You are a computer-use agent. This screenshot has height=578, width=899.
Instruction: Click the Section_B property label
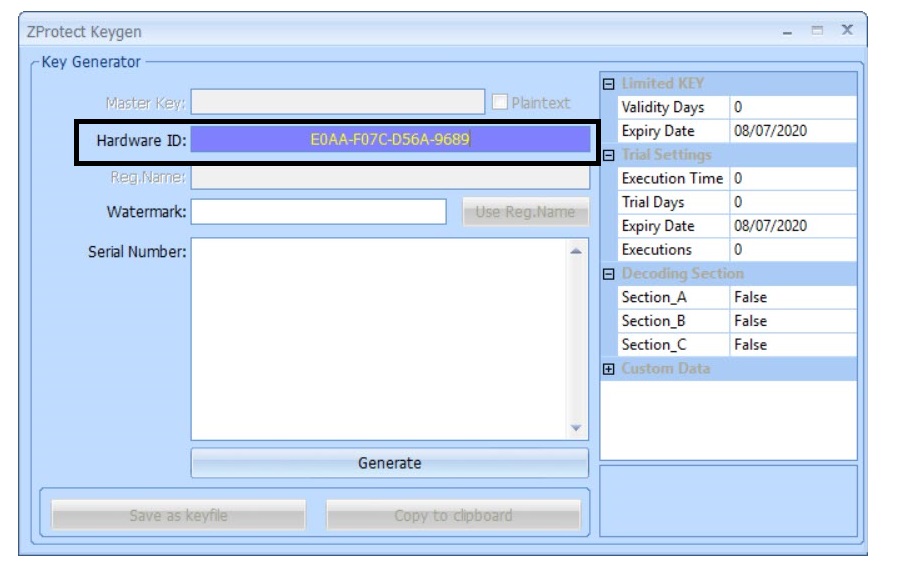pos(654,321)
